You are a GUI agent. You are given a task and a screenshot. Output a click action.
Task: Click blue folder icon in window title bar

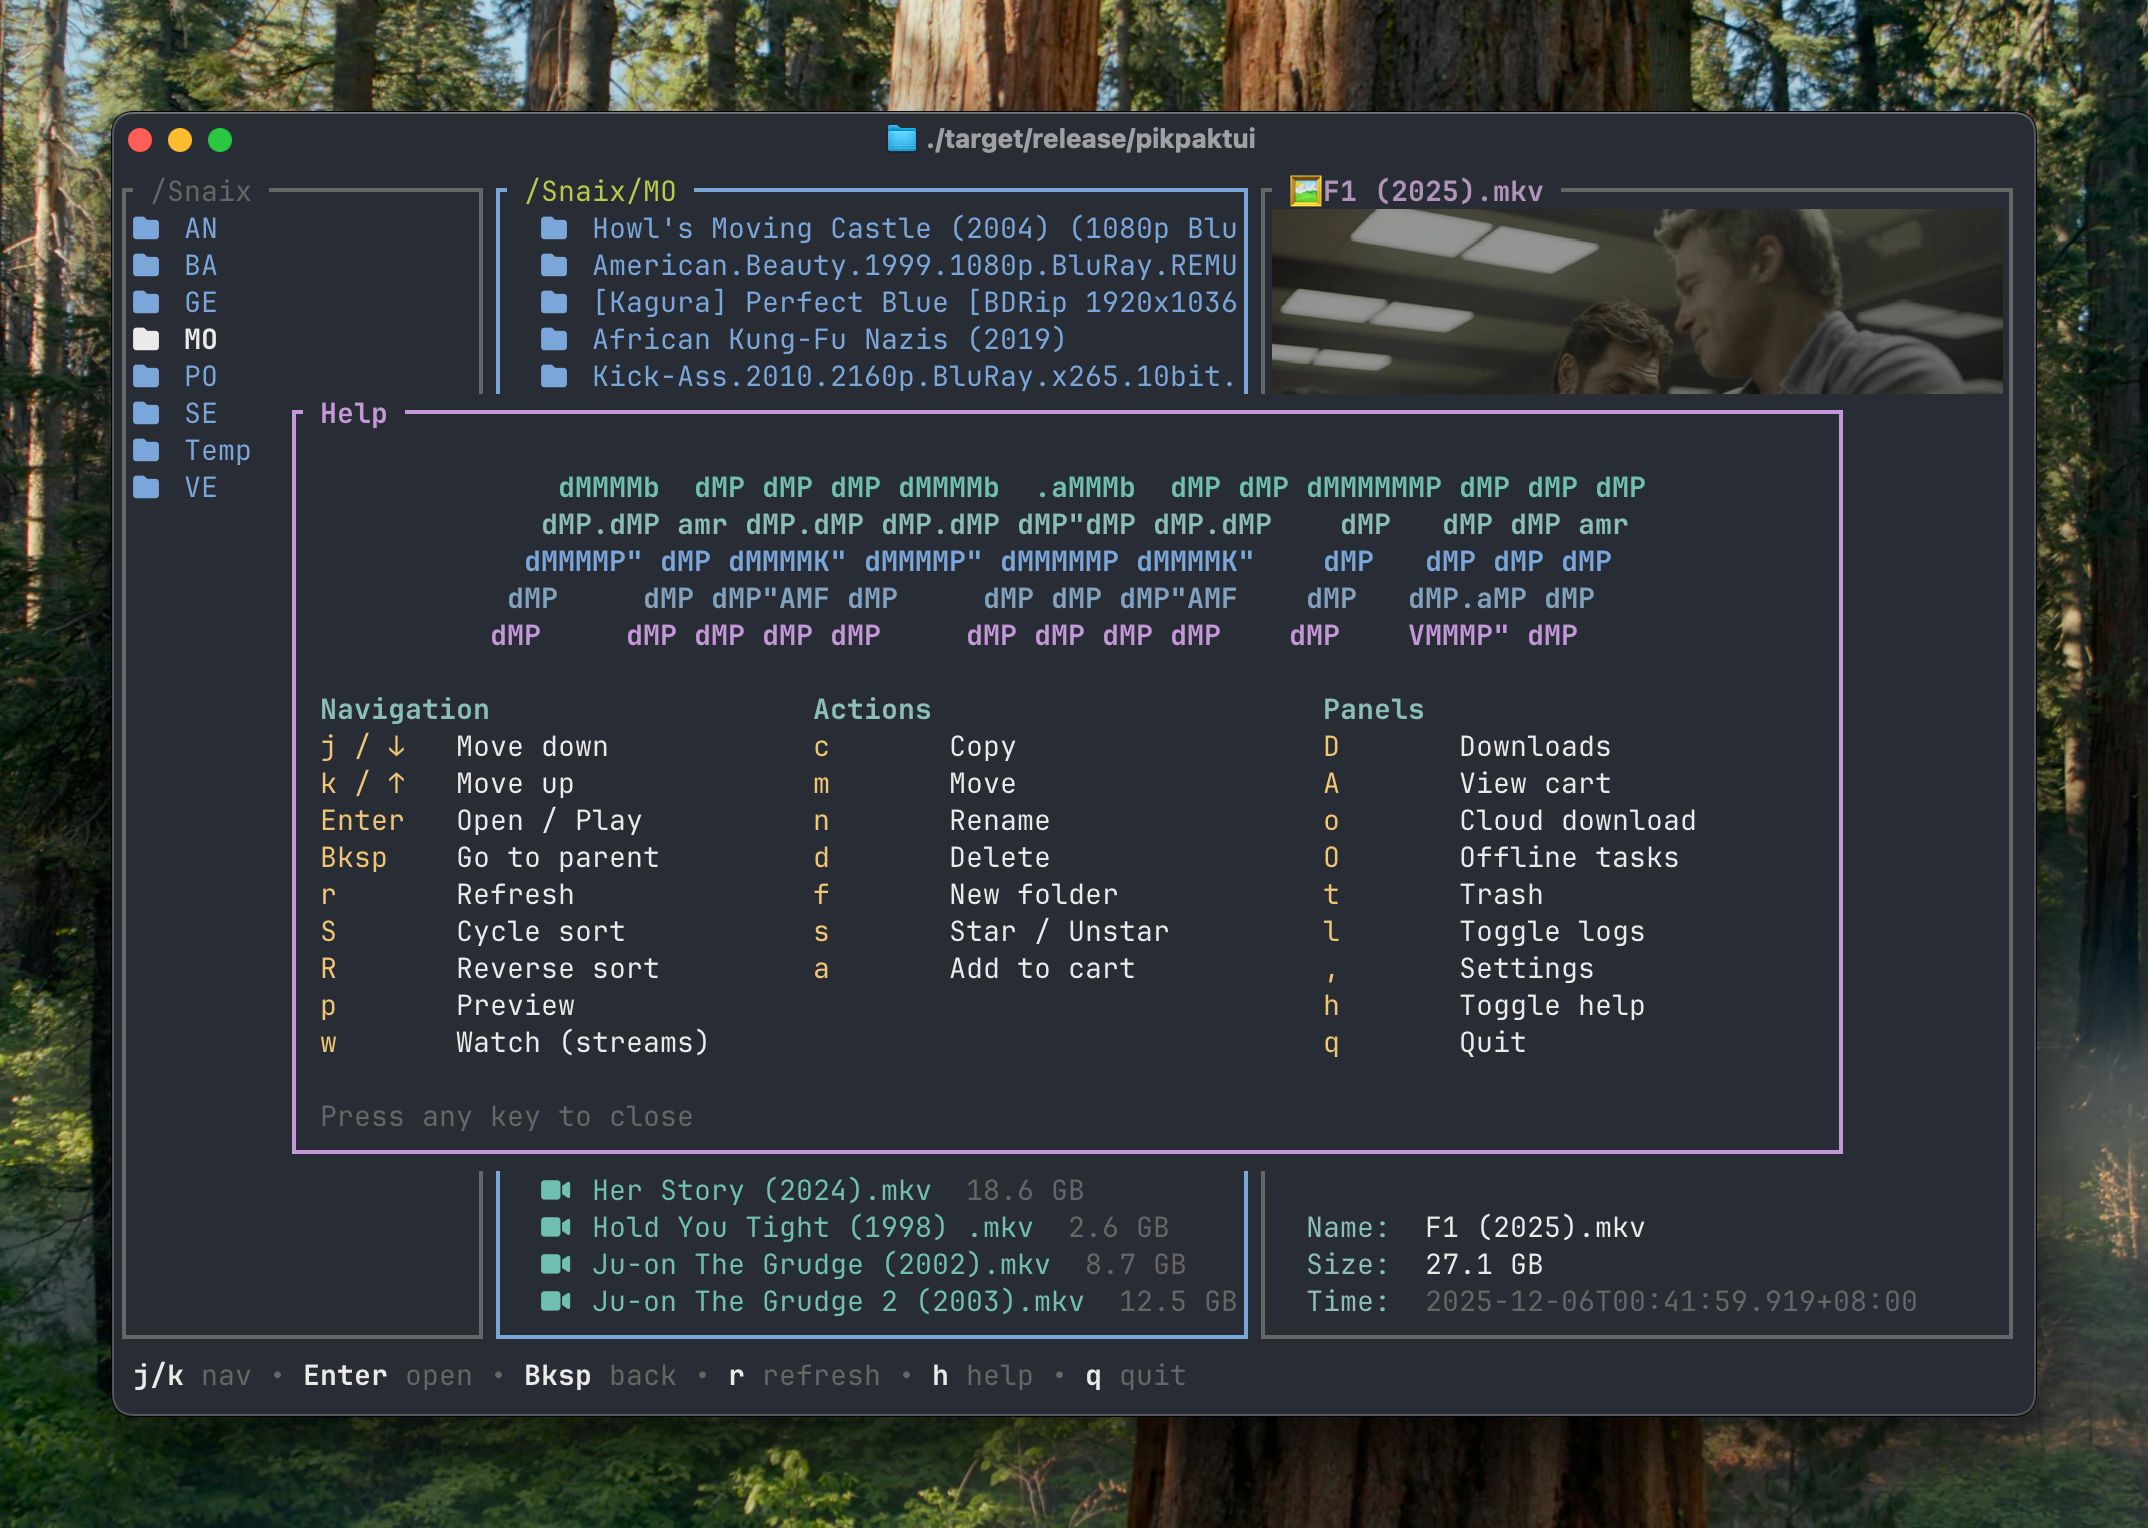click(901, 139)
